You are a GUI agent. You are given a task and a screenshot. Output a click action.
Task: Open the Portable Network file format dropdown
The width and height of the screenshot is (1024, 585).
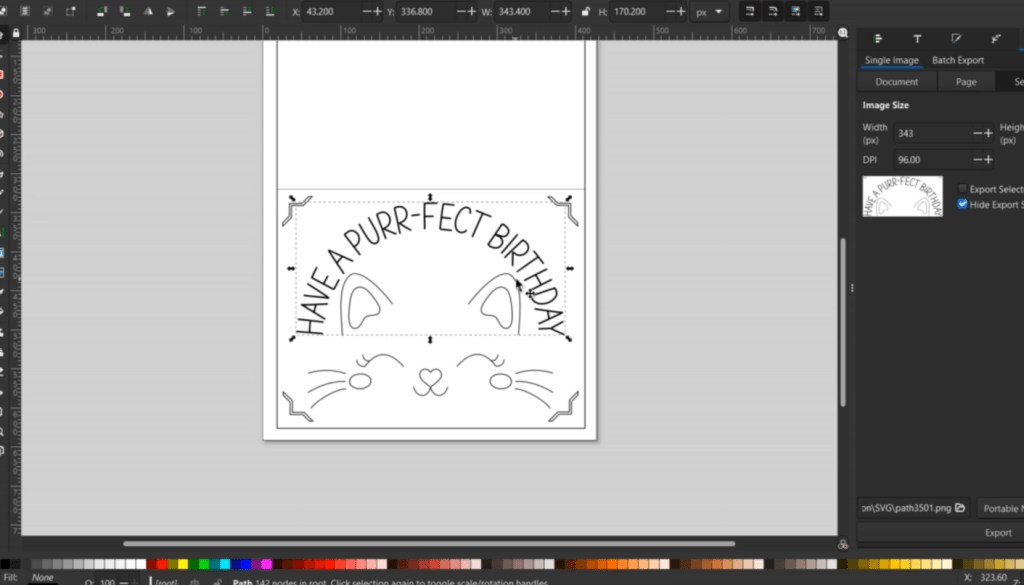(999, 508)
